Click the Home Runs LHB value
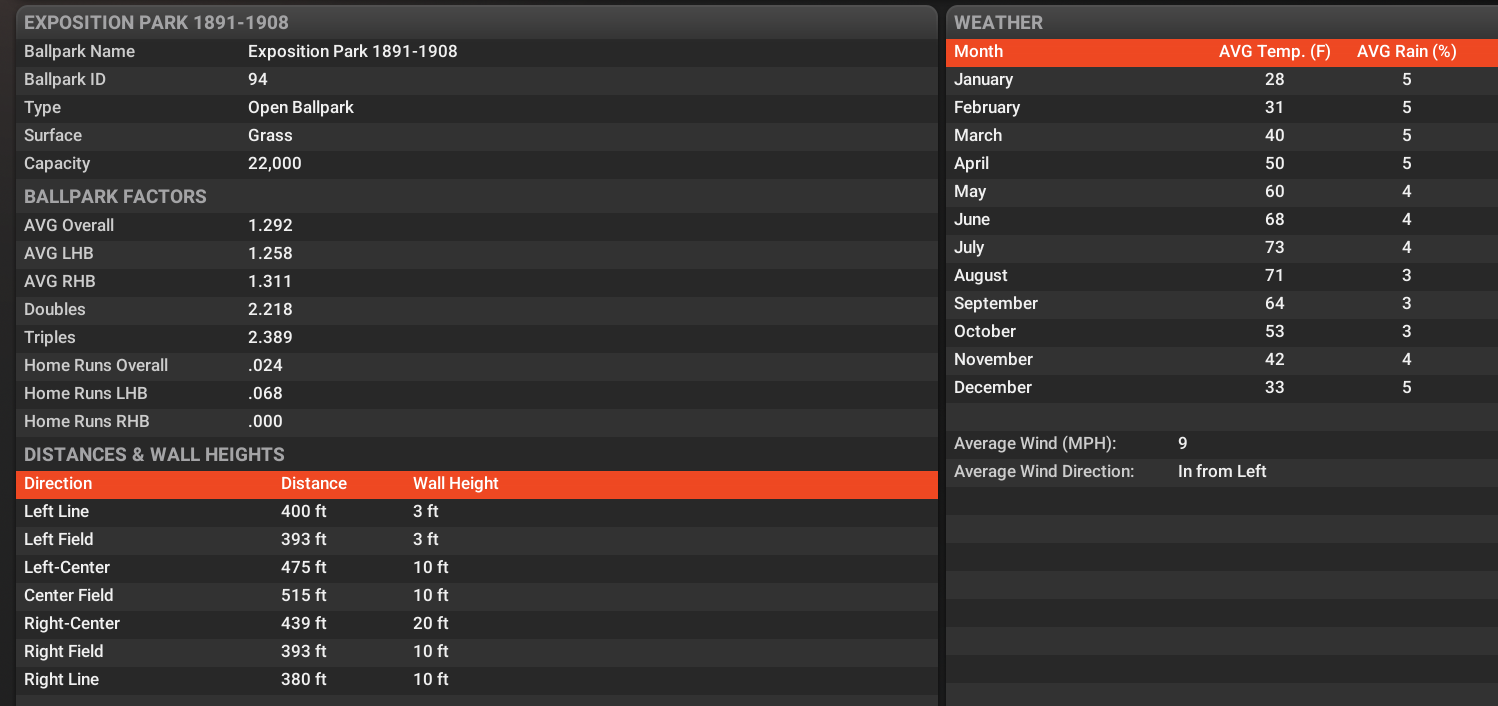1498x706 pixels. tap(265, 394)
